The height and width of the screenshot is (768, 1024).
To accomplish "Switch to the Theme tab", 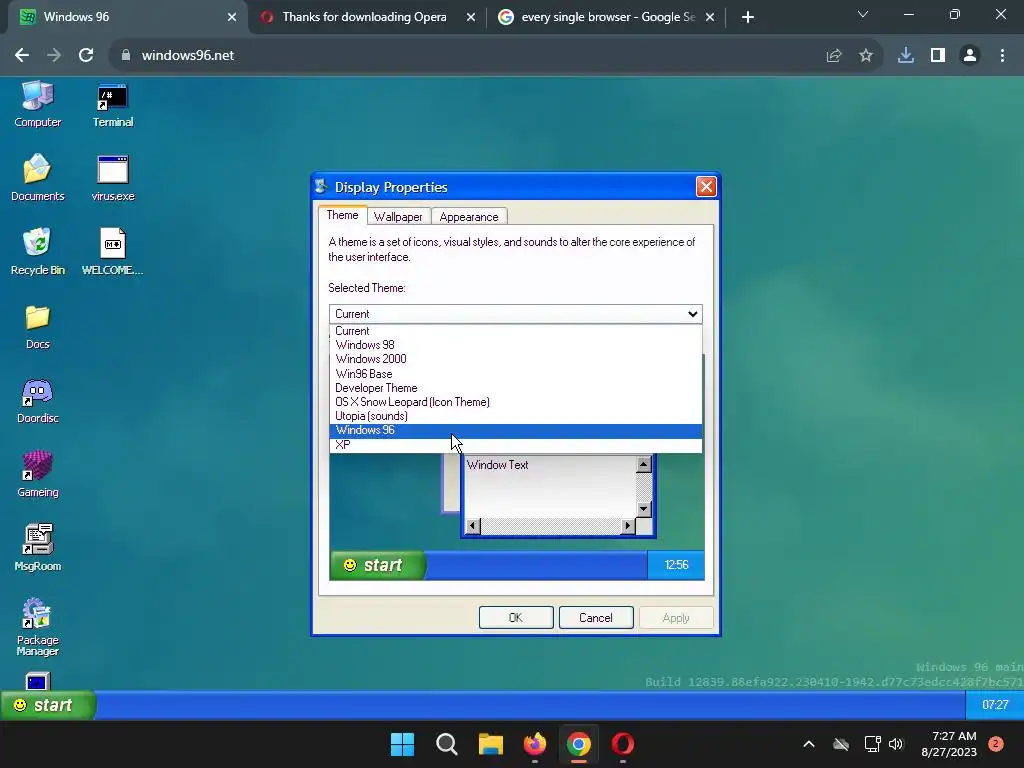I will (342, 215).
